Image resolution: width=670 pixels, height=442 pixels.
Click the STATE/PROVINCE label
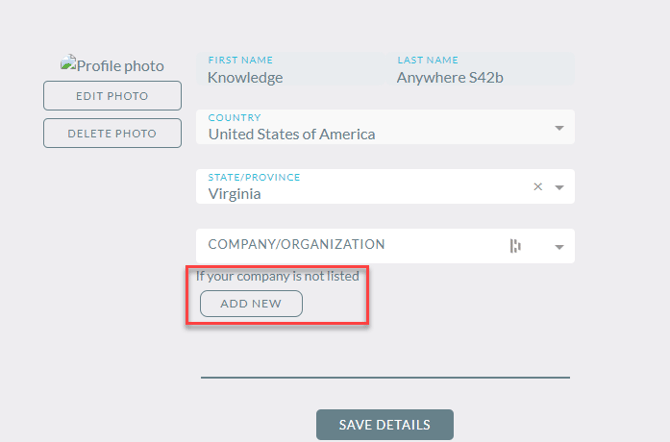[x=254, y=177]
